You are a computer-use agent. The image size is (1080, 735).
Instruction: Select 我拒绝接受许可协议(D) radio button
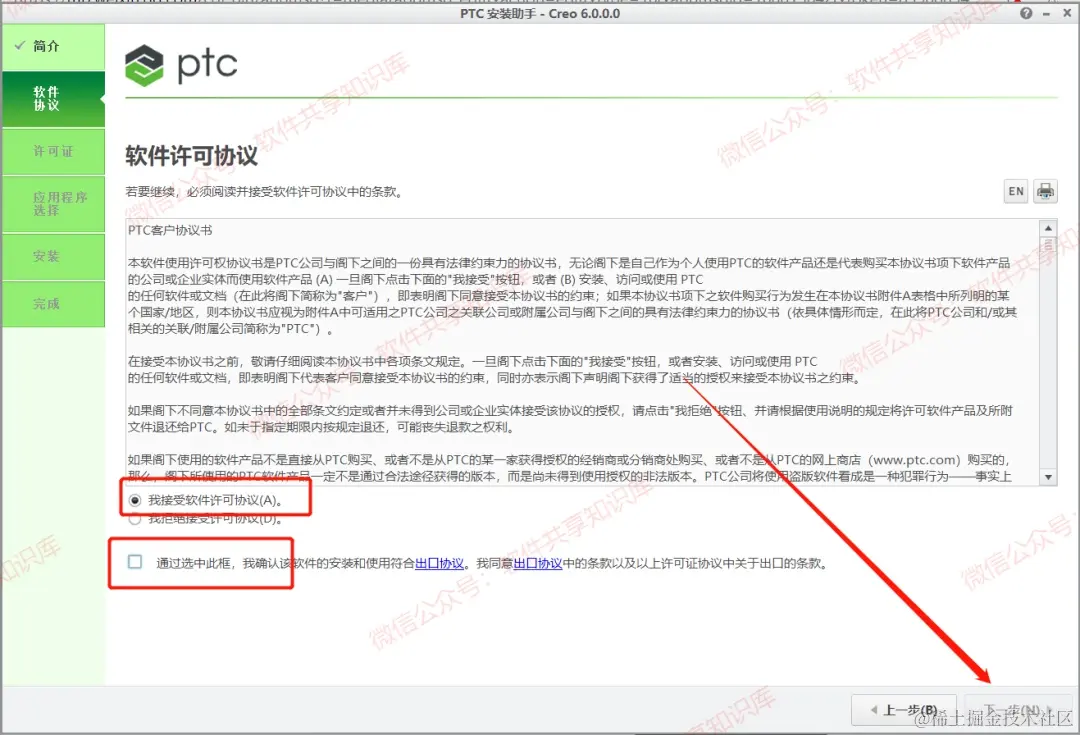coord(135,519)
